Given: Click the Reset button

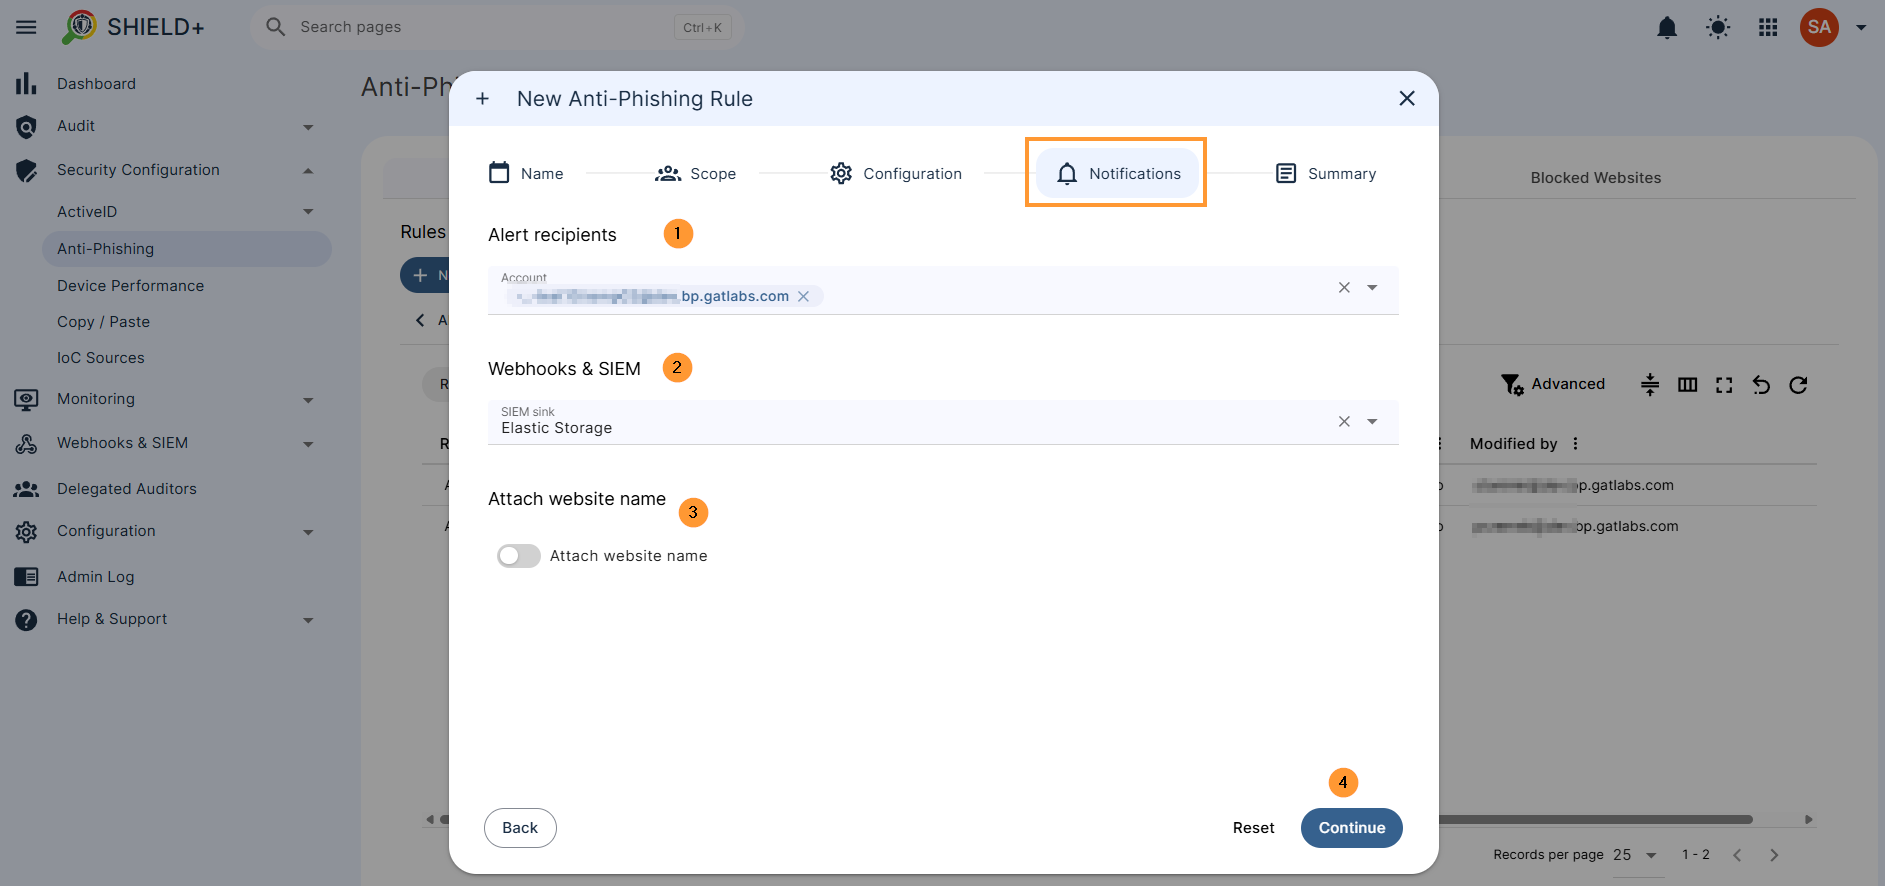Looking at the screenshot, I should point(1253,828).
